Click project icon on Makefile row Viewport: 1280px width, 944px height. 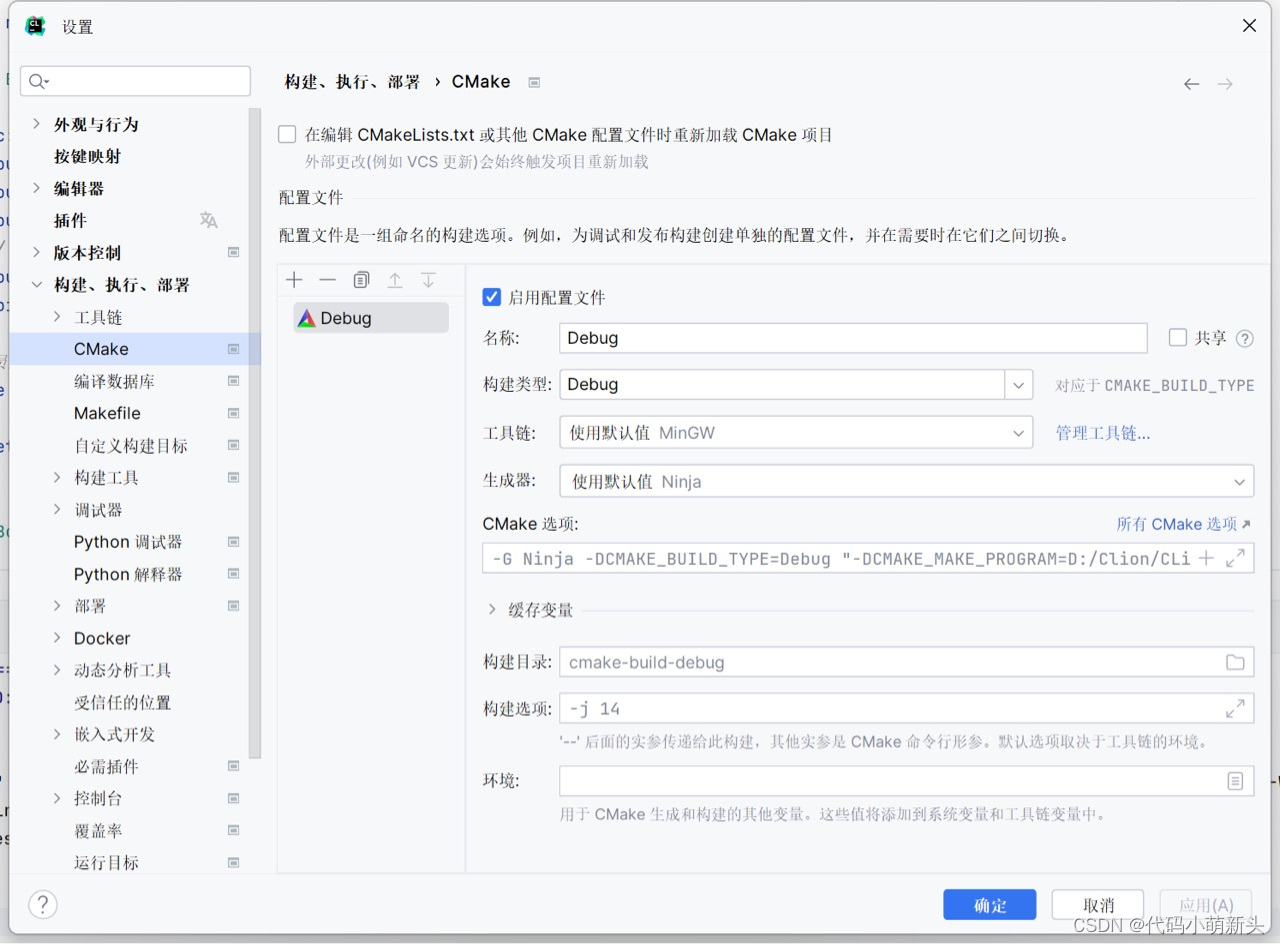click(x=234, y=413)
